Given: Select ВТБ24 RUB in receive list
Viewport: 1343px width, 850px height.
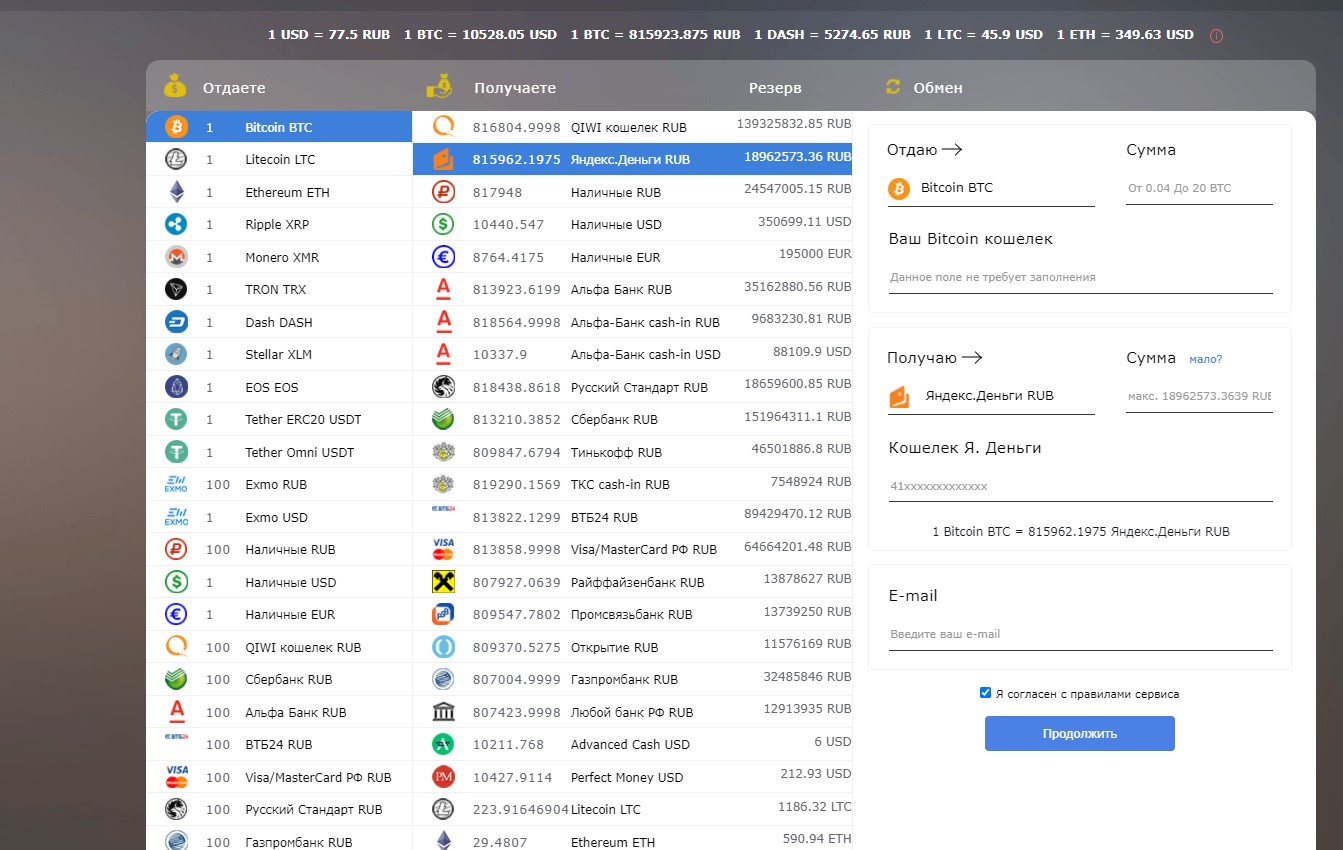Looking at the screenshot, I should click(632, 517).
